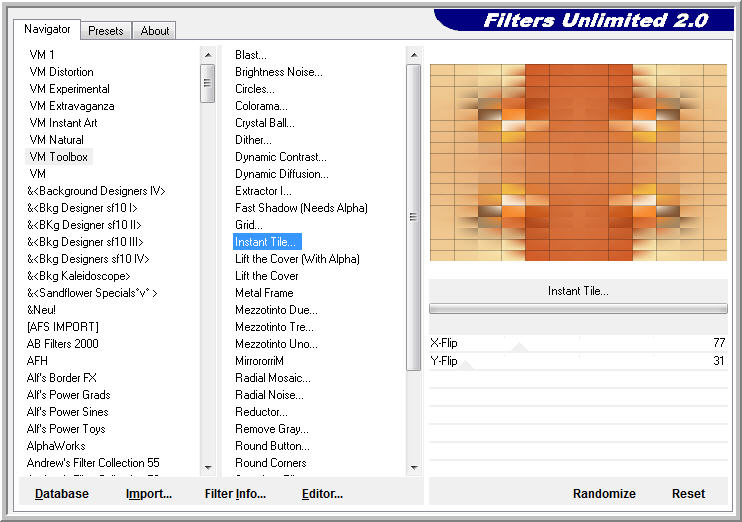The image size is (742, 522).
Task: Click the Import... button
Action: pos(149,494)
